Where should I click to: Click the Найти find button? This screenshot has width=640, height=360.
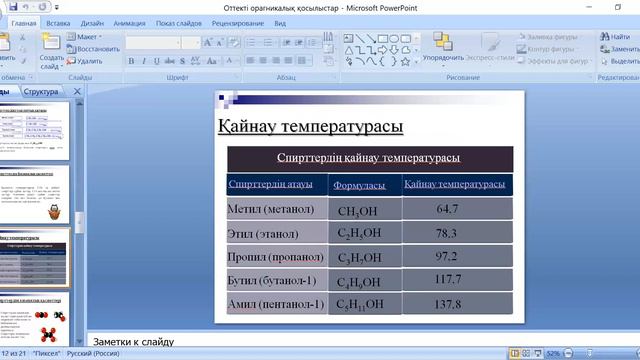pyautogui.click(x=615, y=37)
